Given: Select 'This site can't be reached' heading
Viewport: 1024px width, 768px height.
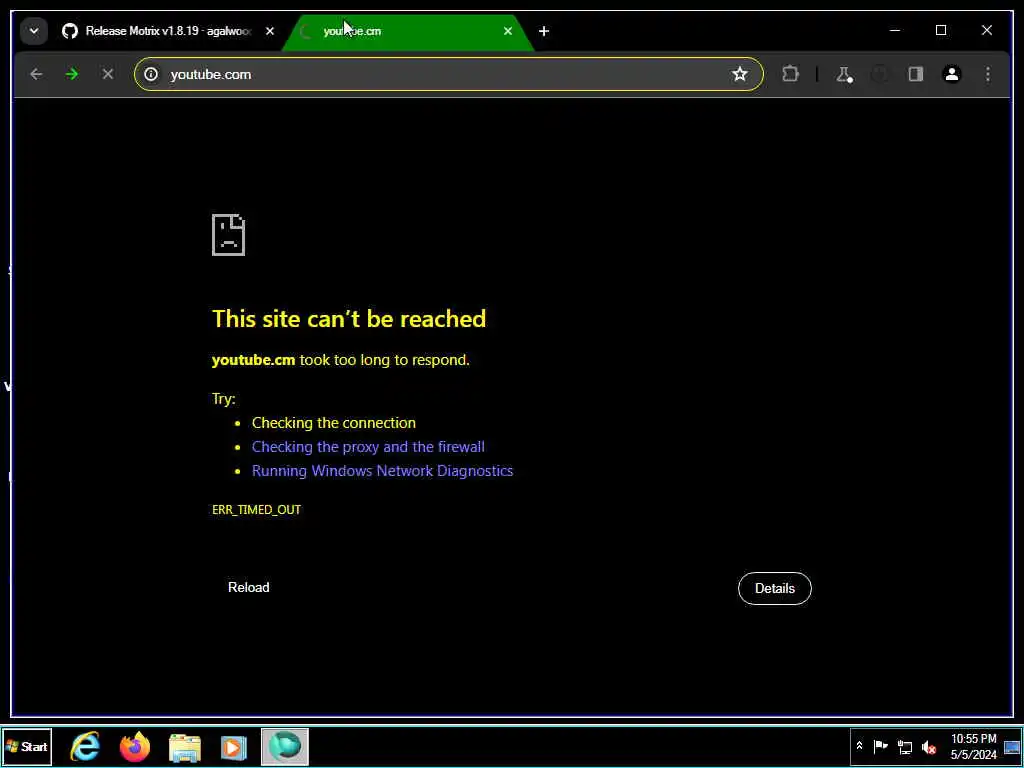Looking at the screenshot, I should 349,319.
